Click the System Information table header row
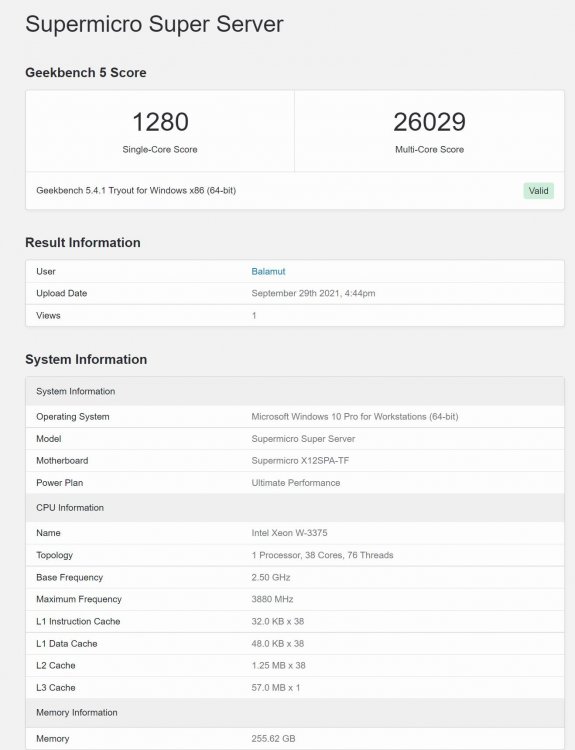575x750 pixels. [295, 391]
